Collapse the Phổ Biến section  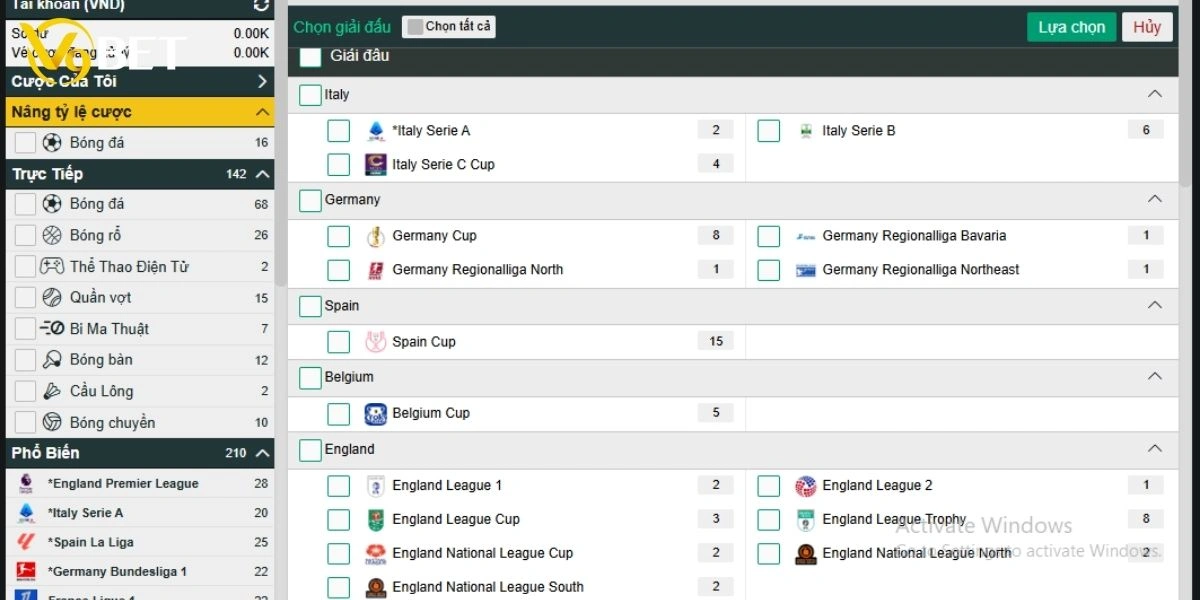click(262, 453)
